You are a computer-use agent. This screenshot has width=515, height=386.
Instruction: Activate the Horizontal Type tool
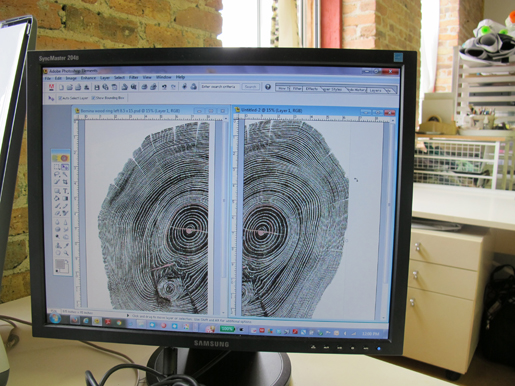[x=65, y=191]
